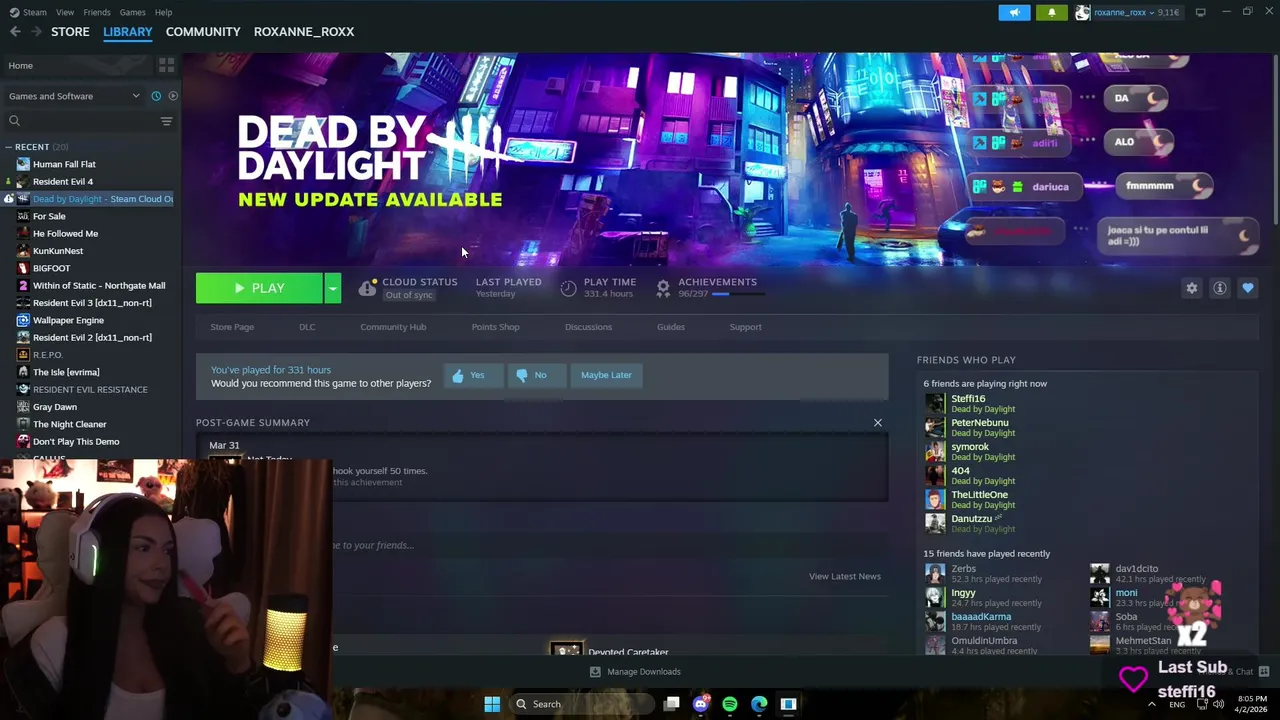Go to the COMMUNITY tab

tap(203, 32)
